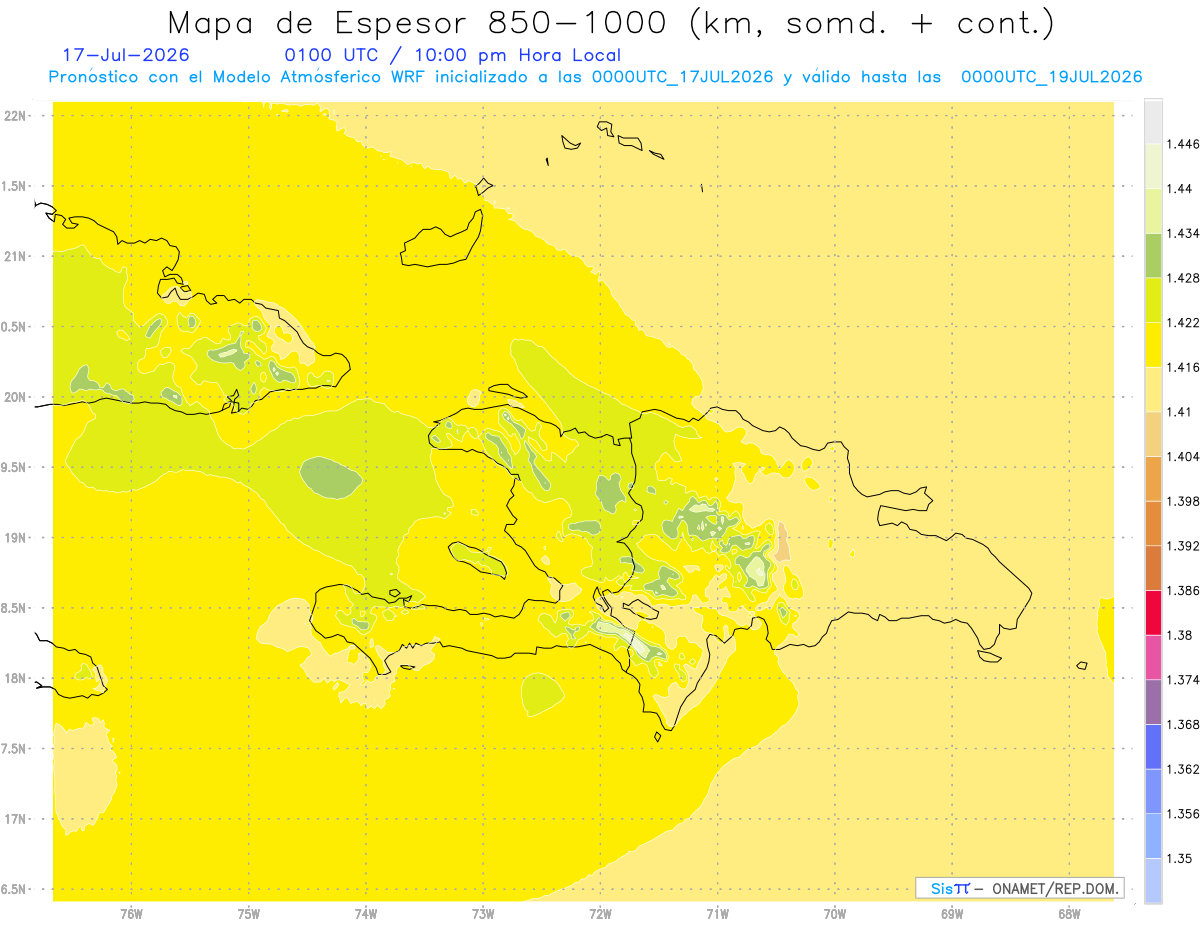Click the yellow-green legend swatch between 1.422 and 1.428
This screenshot has width=1200, height=927.
point(1153,300)
